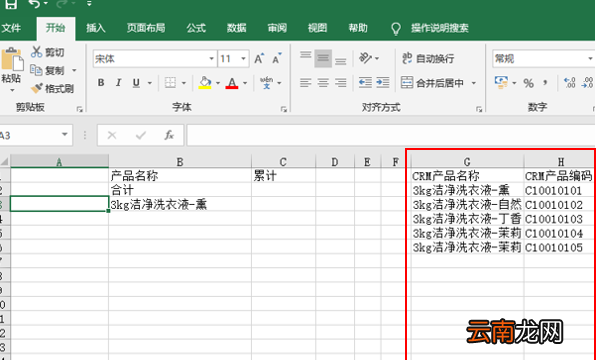600x360 pixels.
Task: Decrease decimal places
Action: coord(587,83)
